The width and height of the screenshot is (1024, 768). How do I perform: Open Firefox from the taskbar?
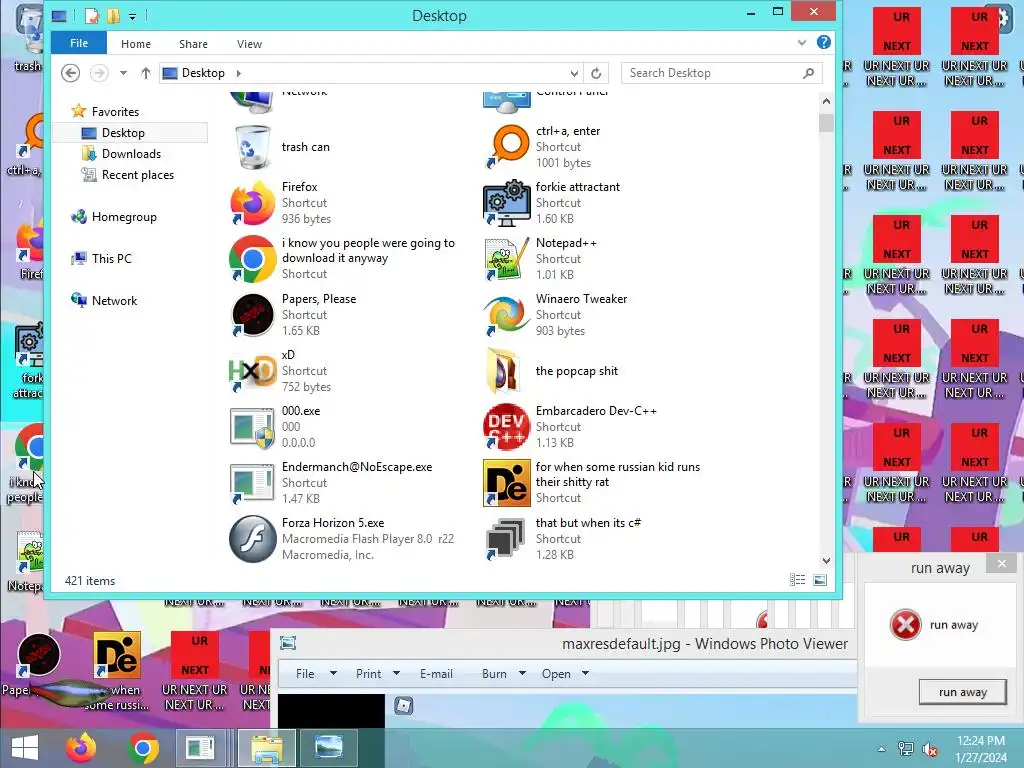[80, 747]
